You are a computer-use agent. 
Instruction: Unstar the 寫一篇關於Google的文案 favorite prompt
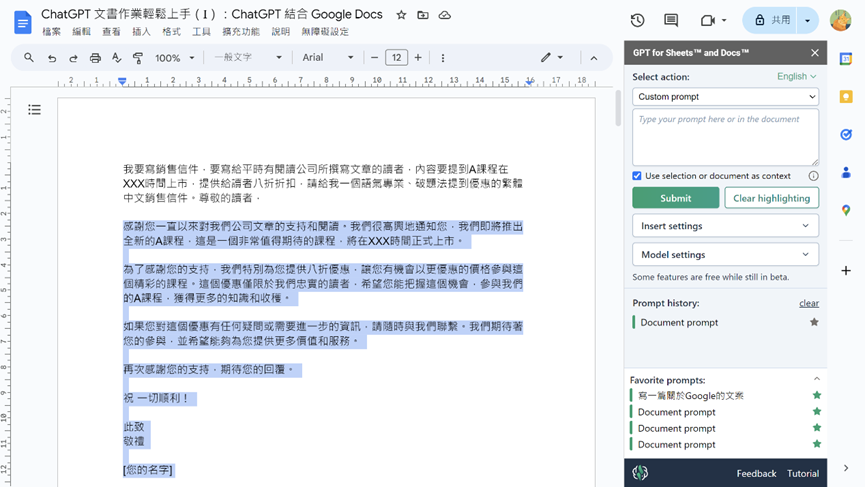pyautogui.click(x=817, y=395)
